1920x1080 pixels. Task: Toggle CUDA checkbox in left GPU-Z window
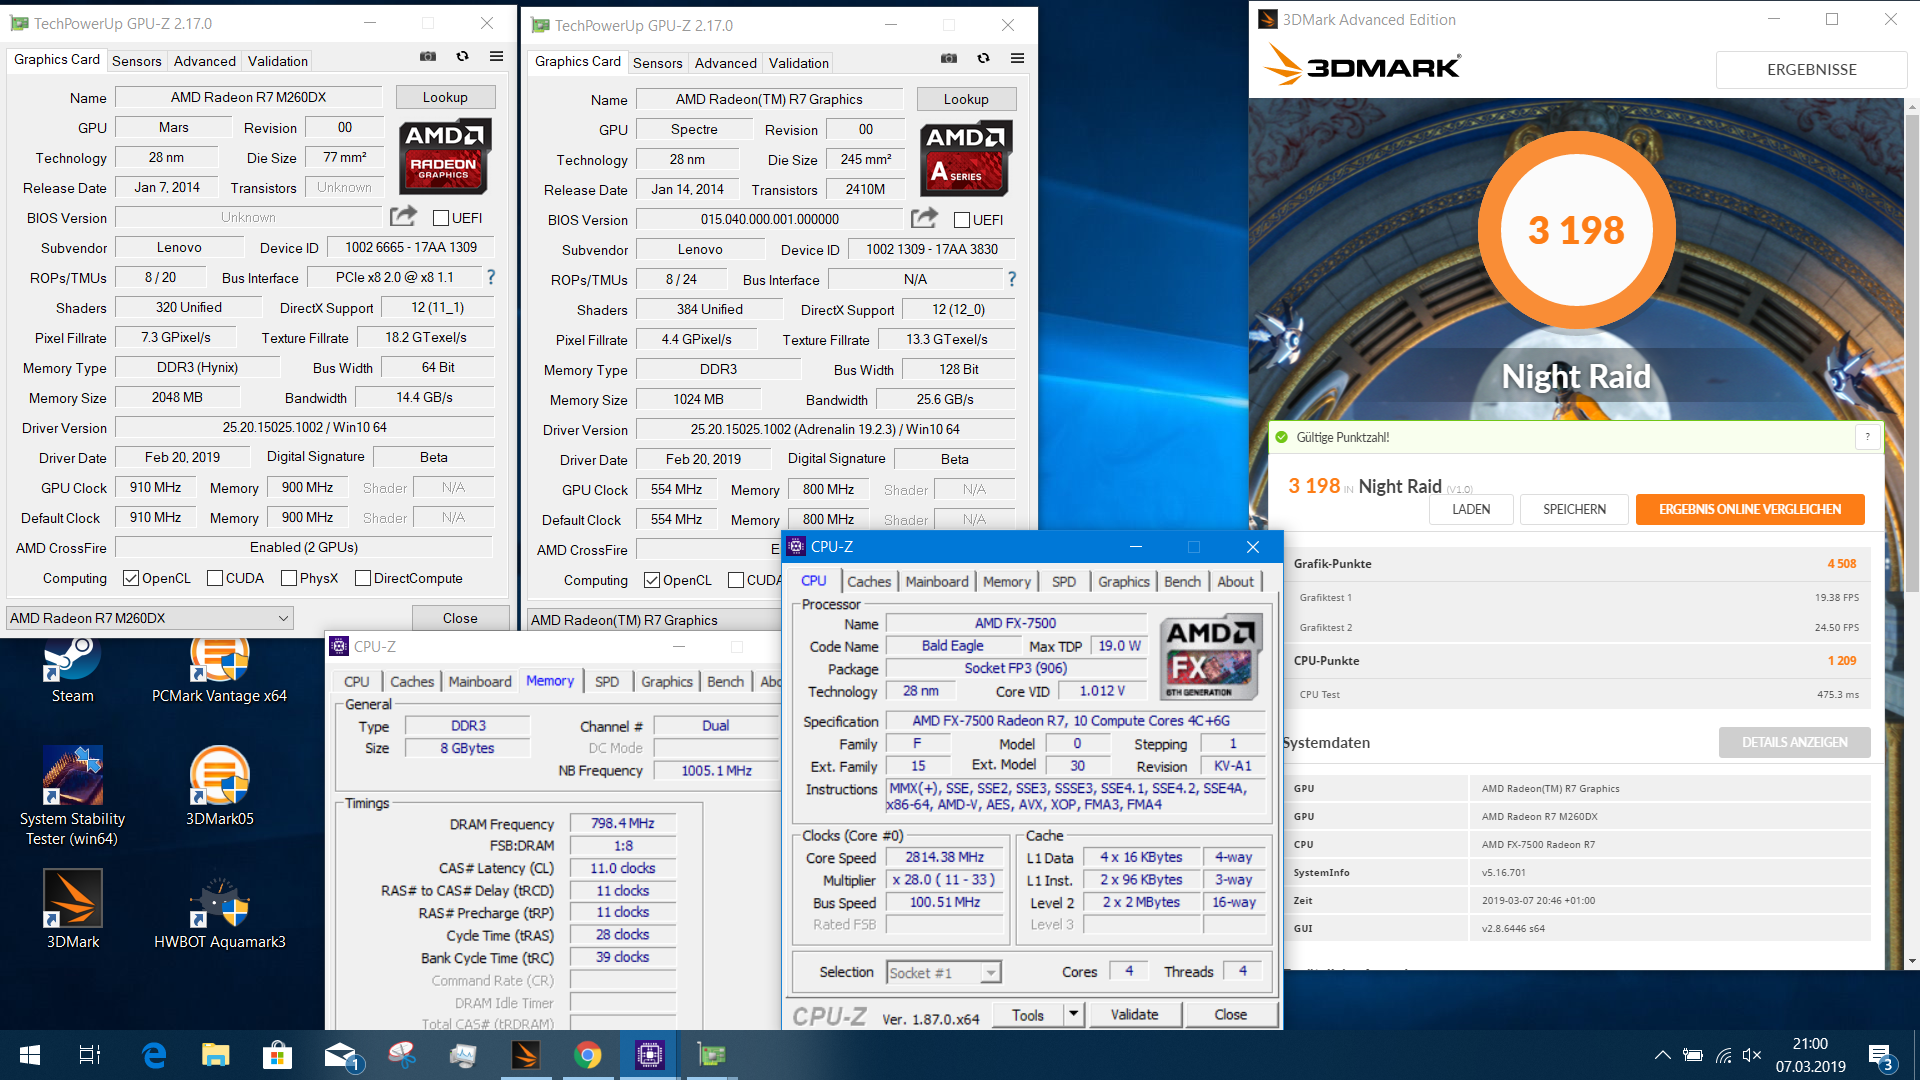pos(214,578)
